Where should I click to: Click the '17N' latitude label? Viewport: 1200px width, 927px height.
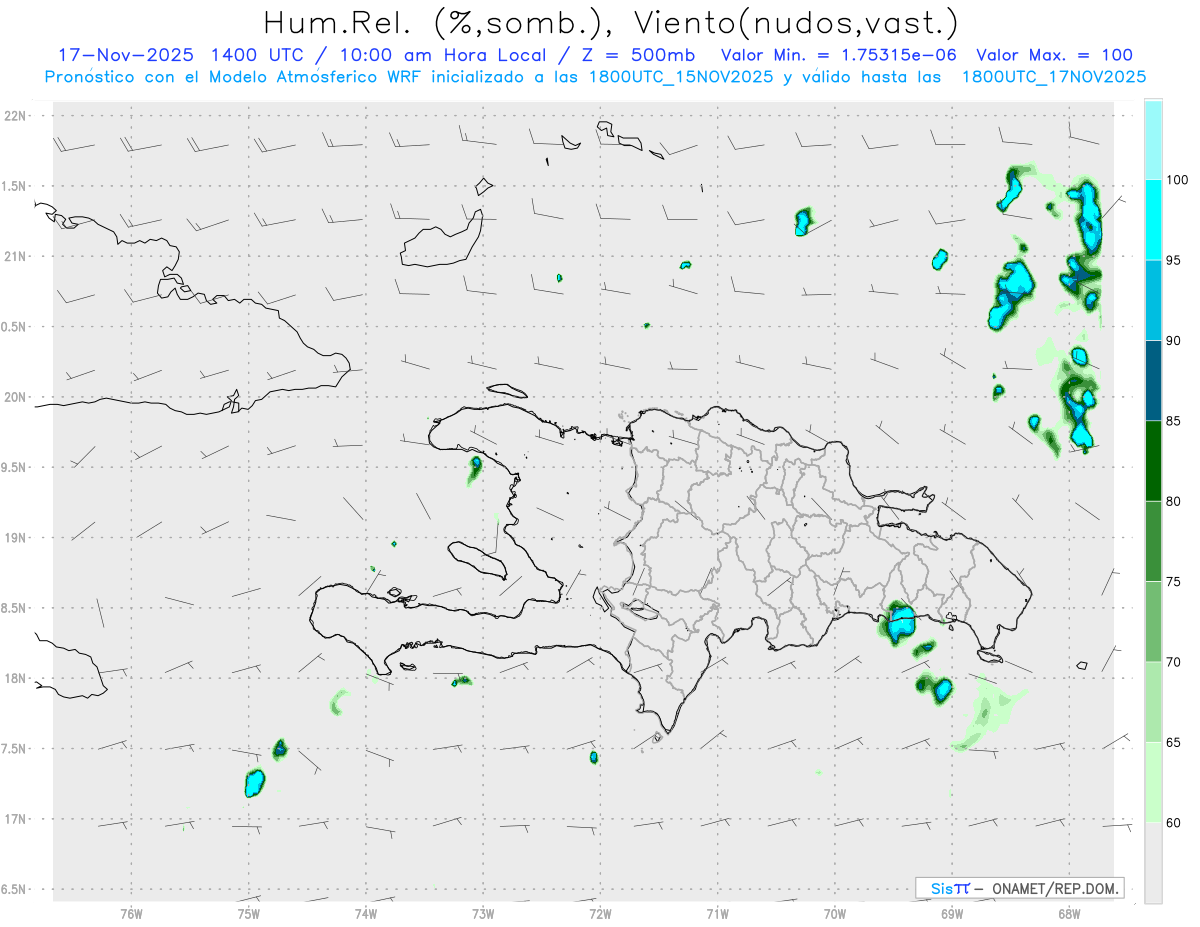(17, 819)
